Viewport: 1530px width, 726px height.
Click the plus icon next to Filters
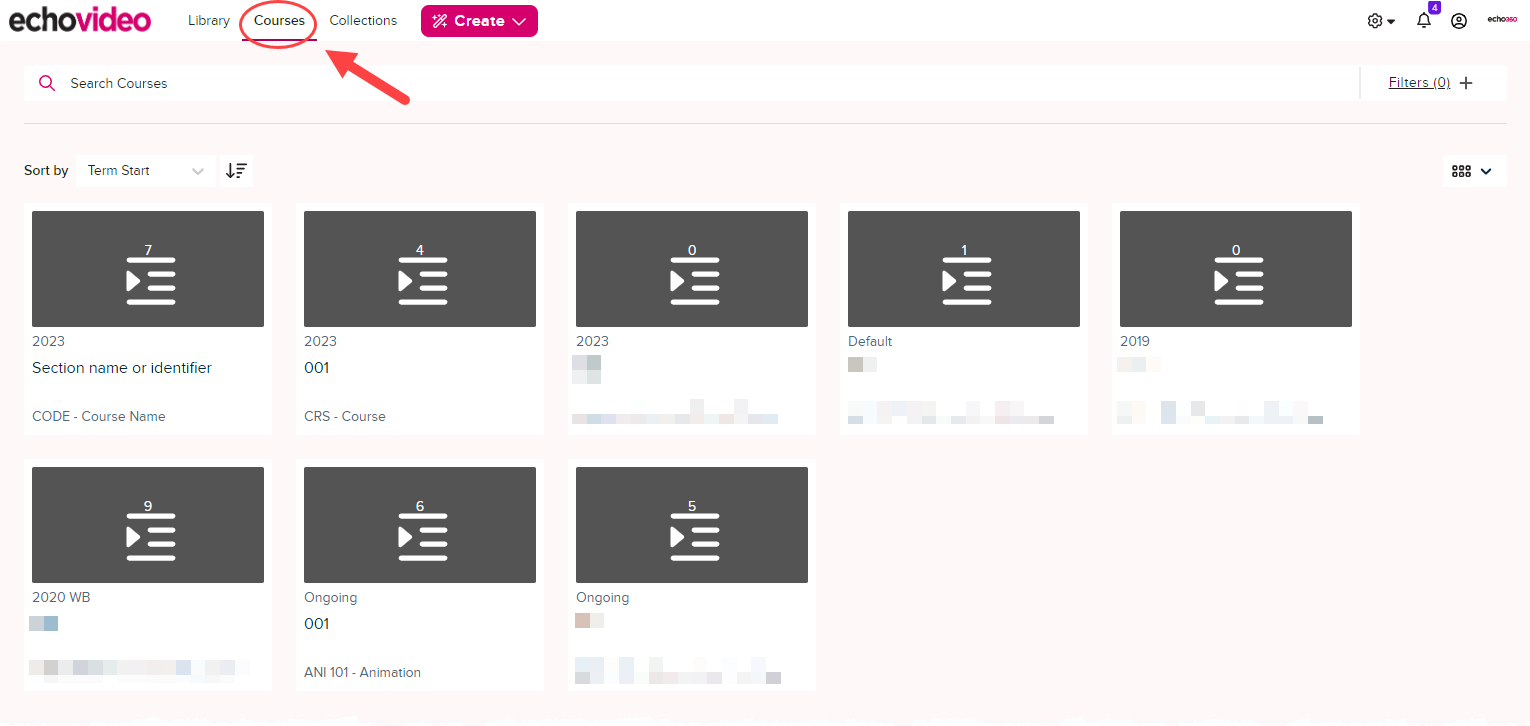tap(1466, 82)
